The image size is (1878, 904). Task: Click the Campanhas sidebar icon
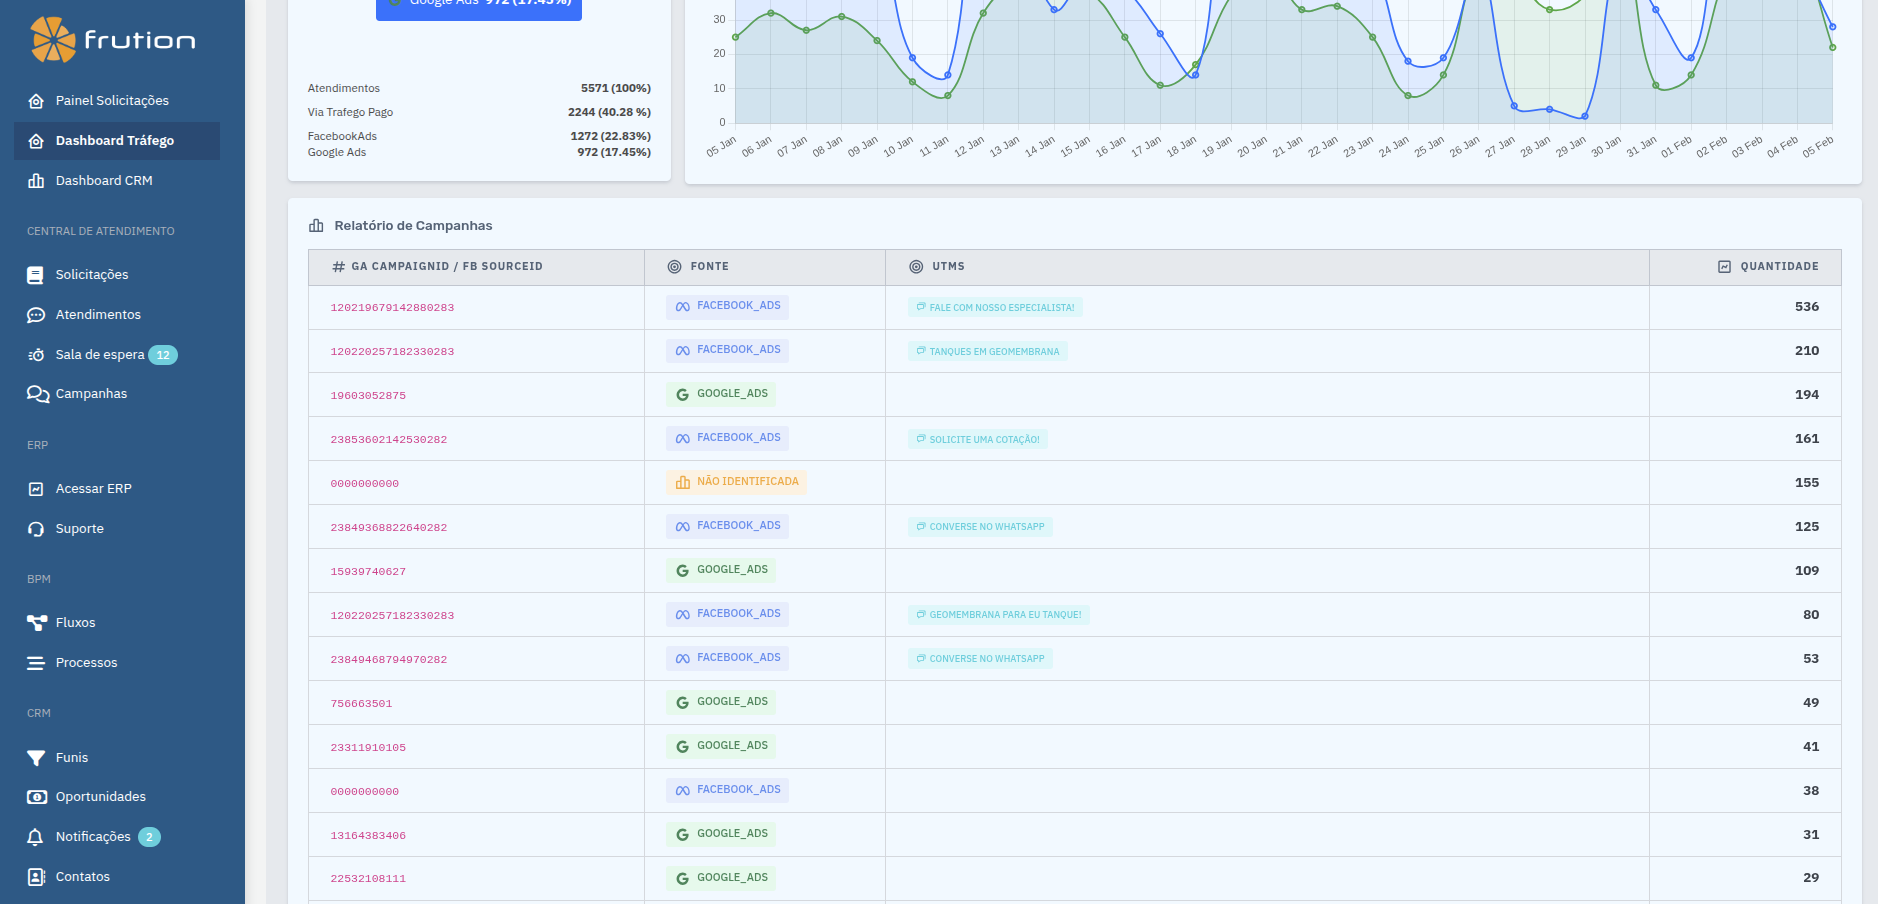click(37, 394)
